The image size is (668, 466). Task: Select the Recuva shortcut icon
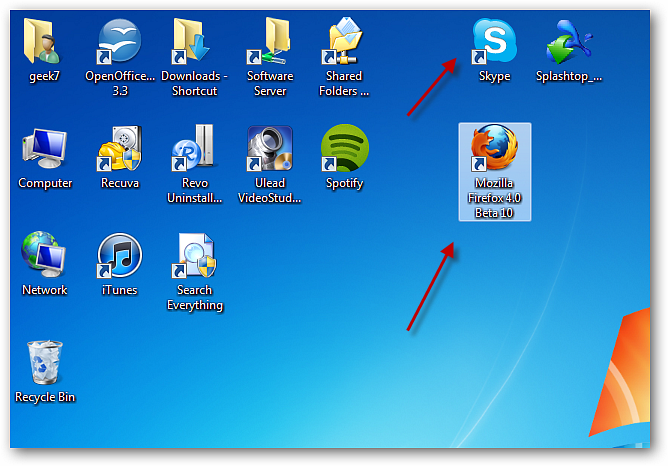click(120, 148)
